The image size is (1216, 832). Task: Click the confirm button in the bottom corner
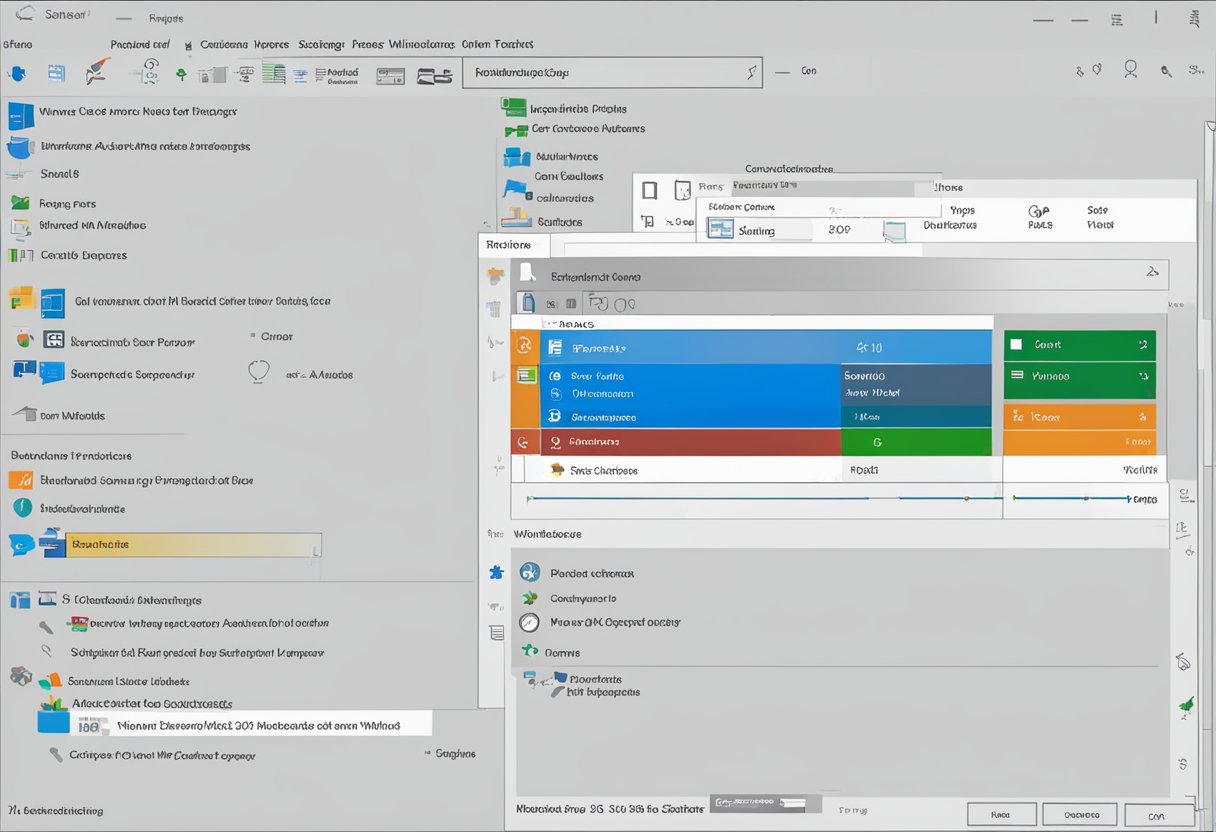pyautogui.click(x=1158, y=814)
